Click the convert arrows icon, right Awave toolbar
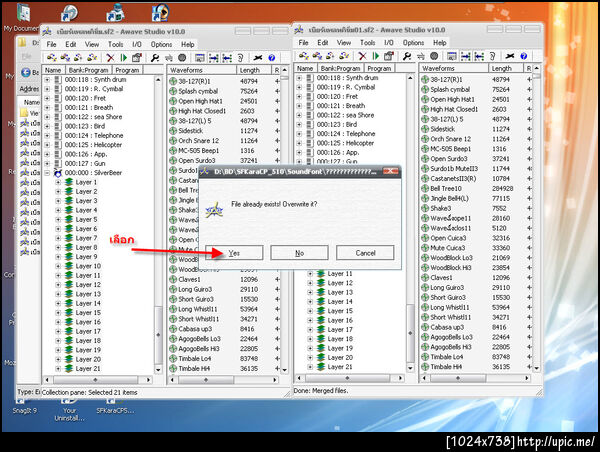Image resolution: width=600 pixels, height=452 pixels. pyautogui.click(x=421, y=56)
